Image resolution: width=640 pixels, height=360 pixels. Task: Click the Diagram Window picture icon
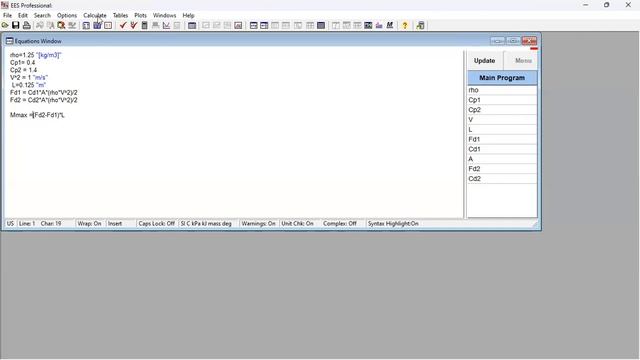pyautogui.click(x=368, y=25)
